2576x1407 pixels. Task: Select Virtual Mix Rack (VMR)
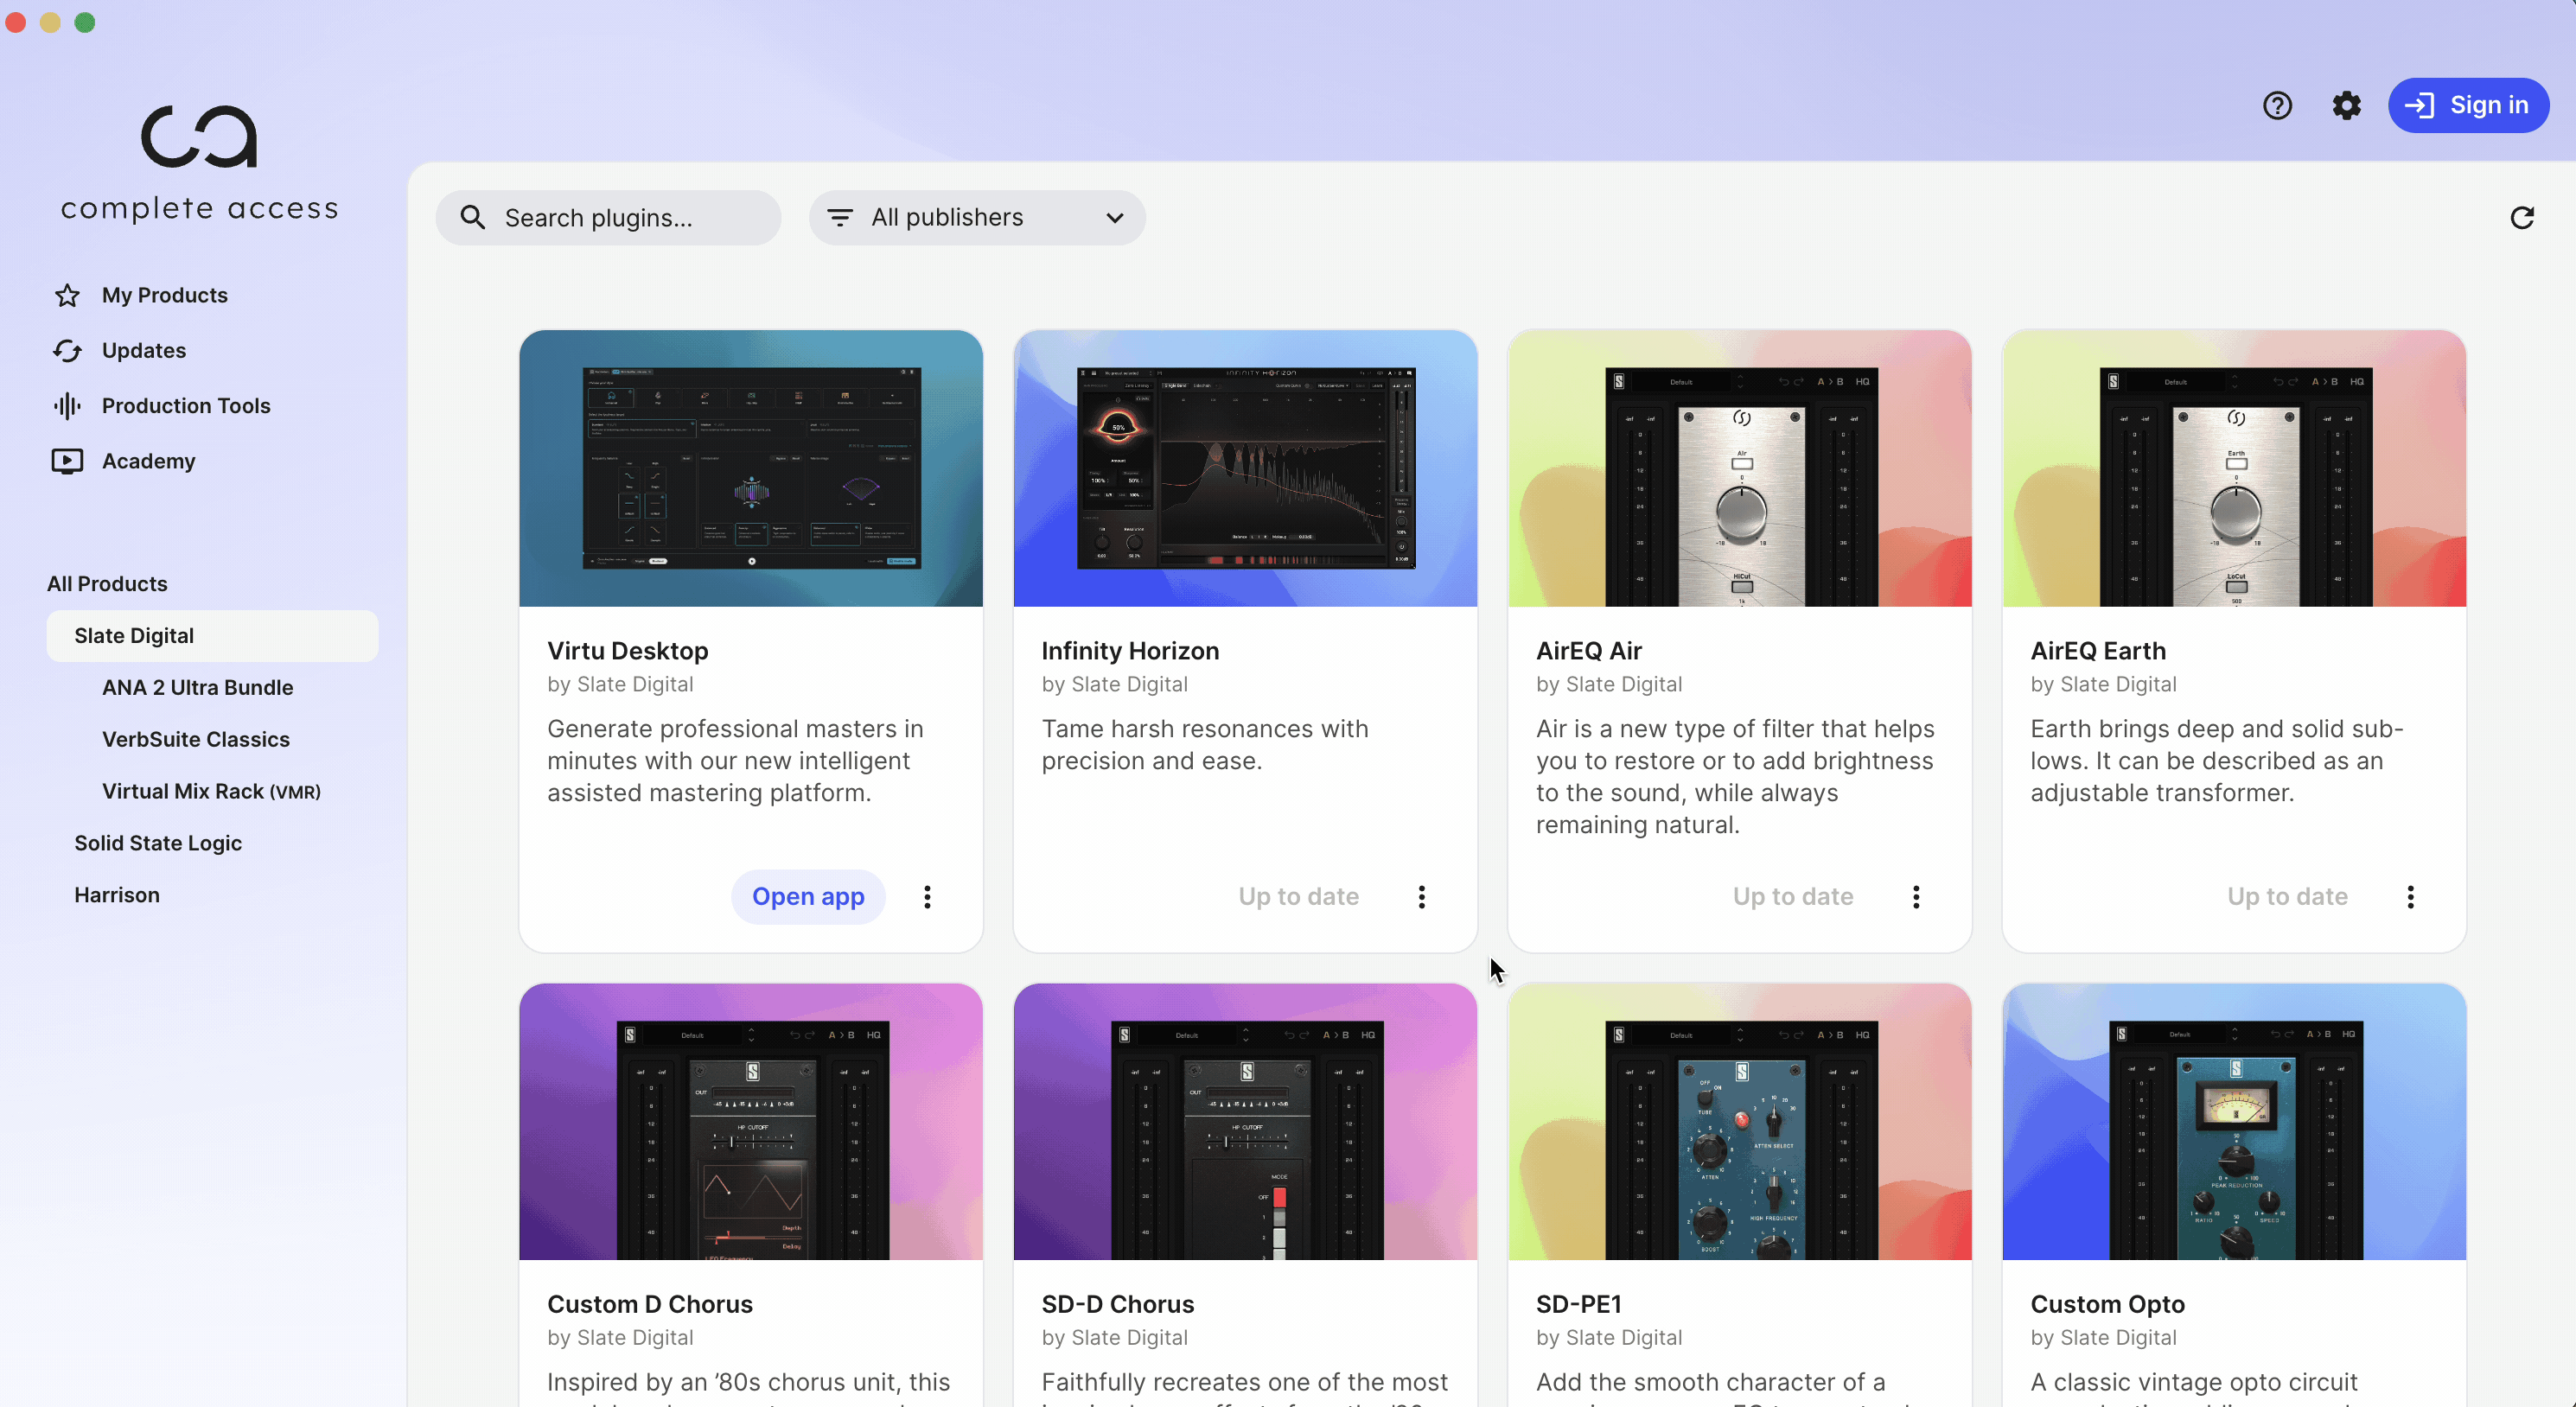tap(211, 791)
